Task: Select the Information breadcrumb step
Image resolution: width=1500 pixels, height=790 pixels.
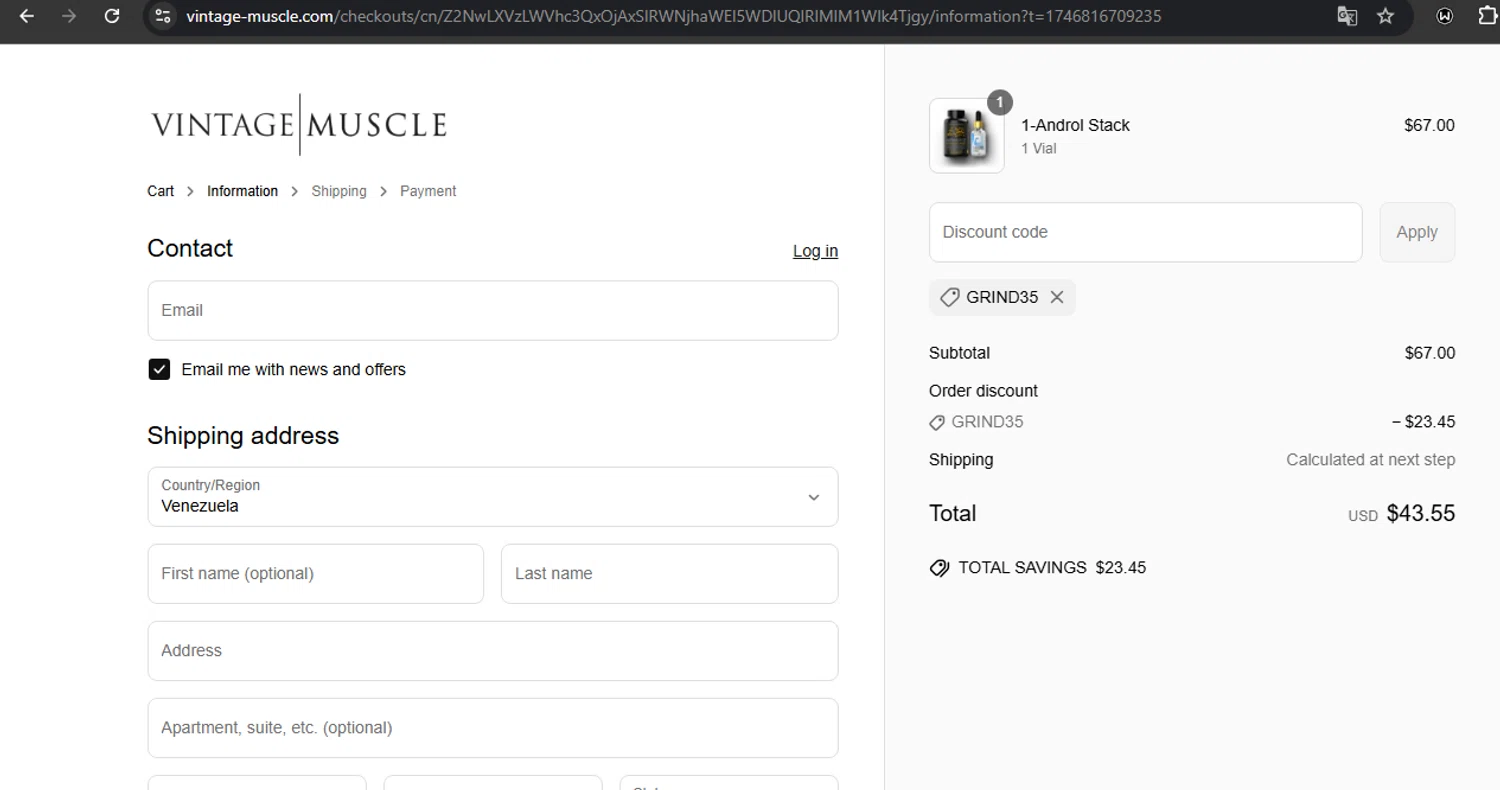Action: pos(242,191)
